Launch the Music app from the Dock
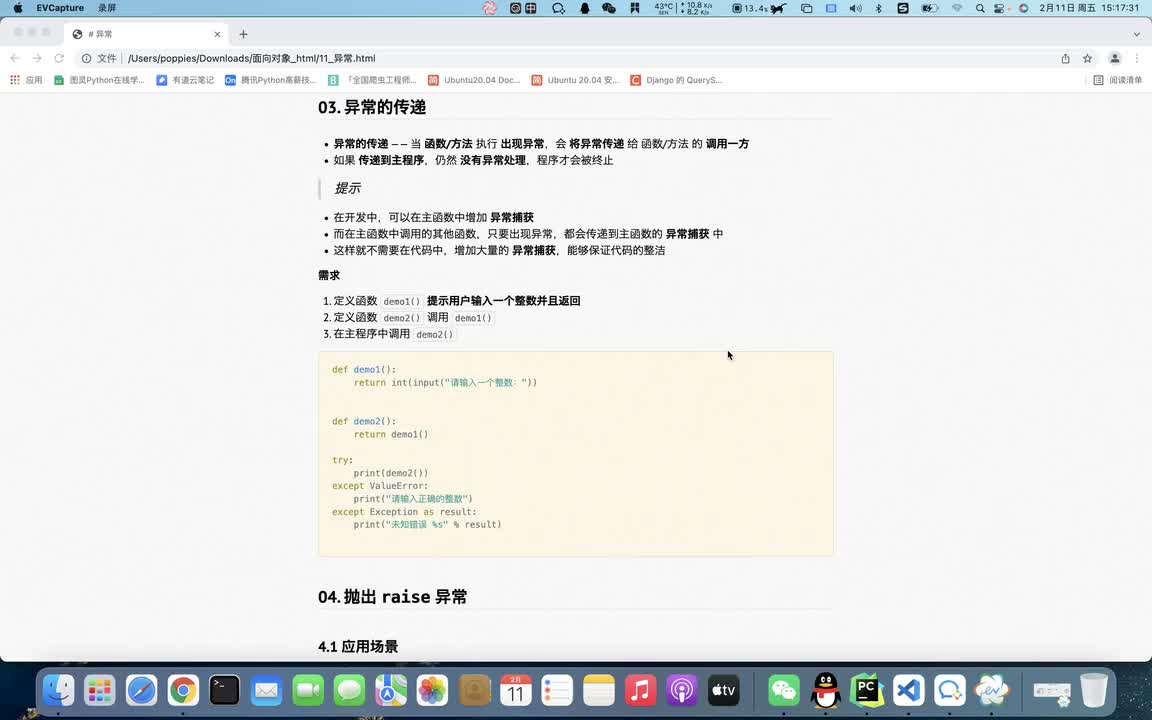This screenshot has height=720, width=1152. tap(641, 691)
